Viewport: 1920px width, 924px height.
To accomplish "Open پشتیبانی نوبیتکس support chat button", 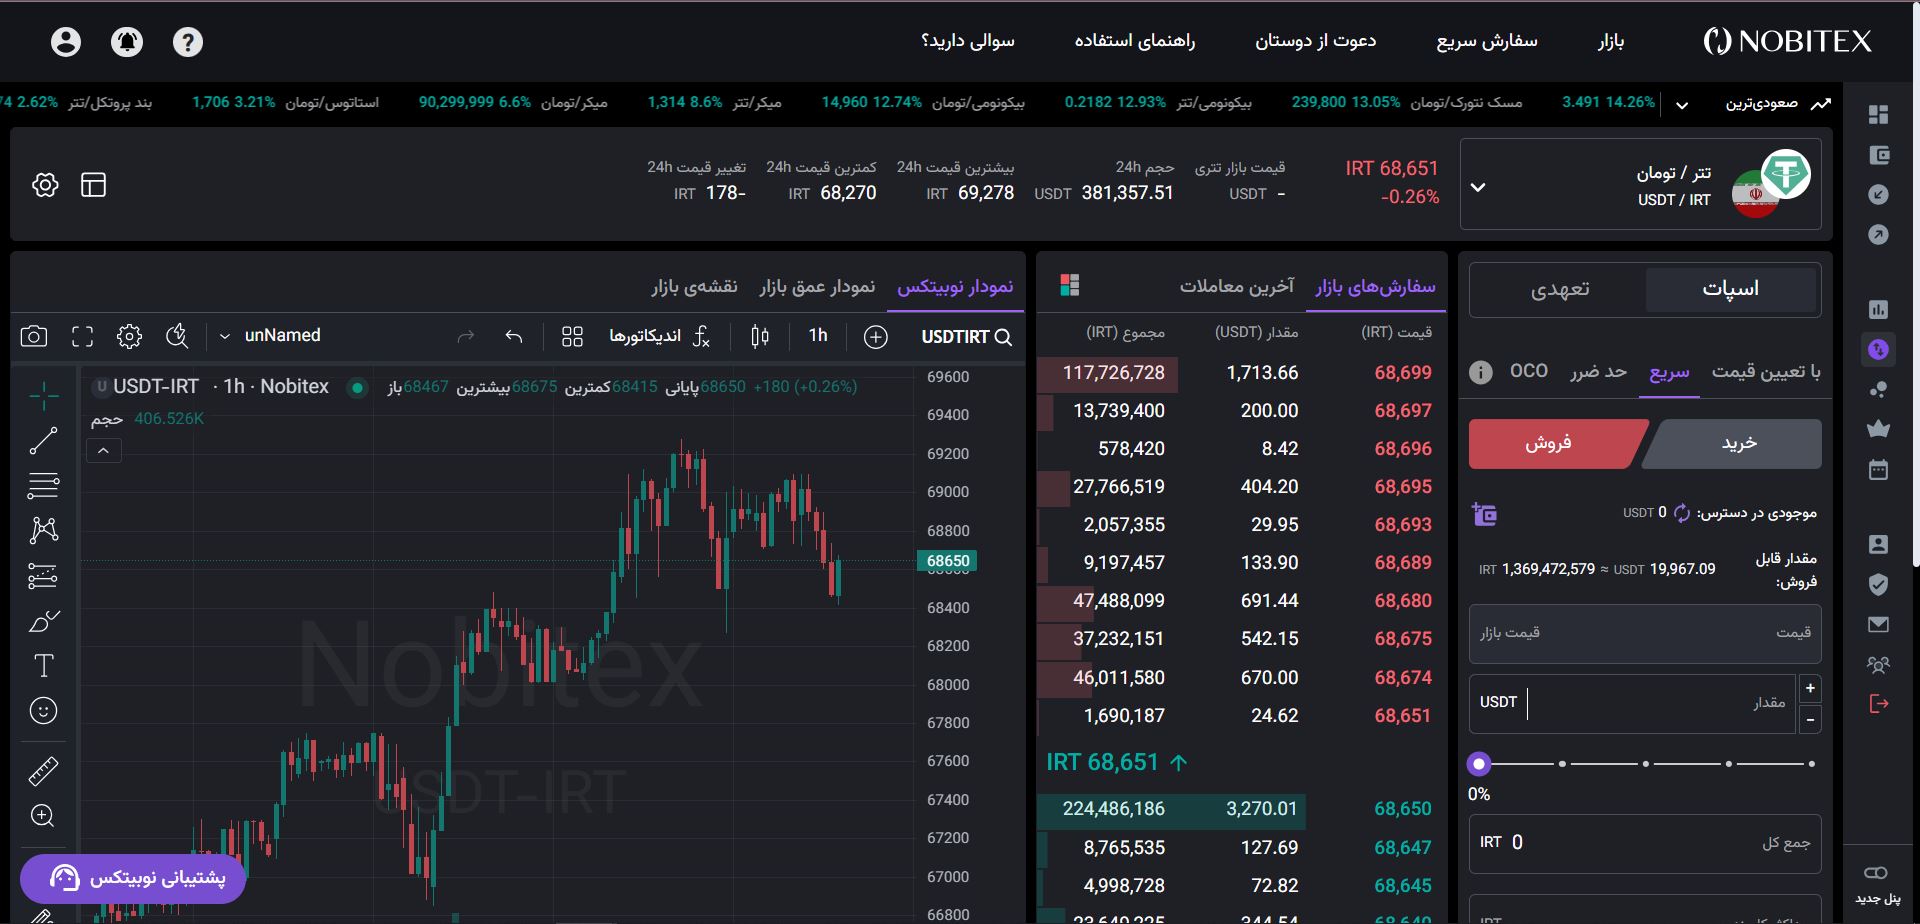I will pos(133,878).
